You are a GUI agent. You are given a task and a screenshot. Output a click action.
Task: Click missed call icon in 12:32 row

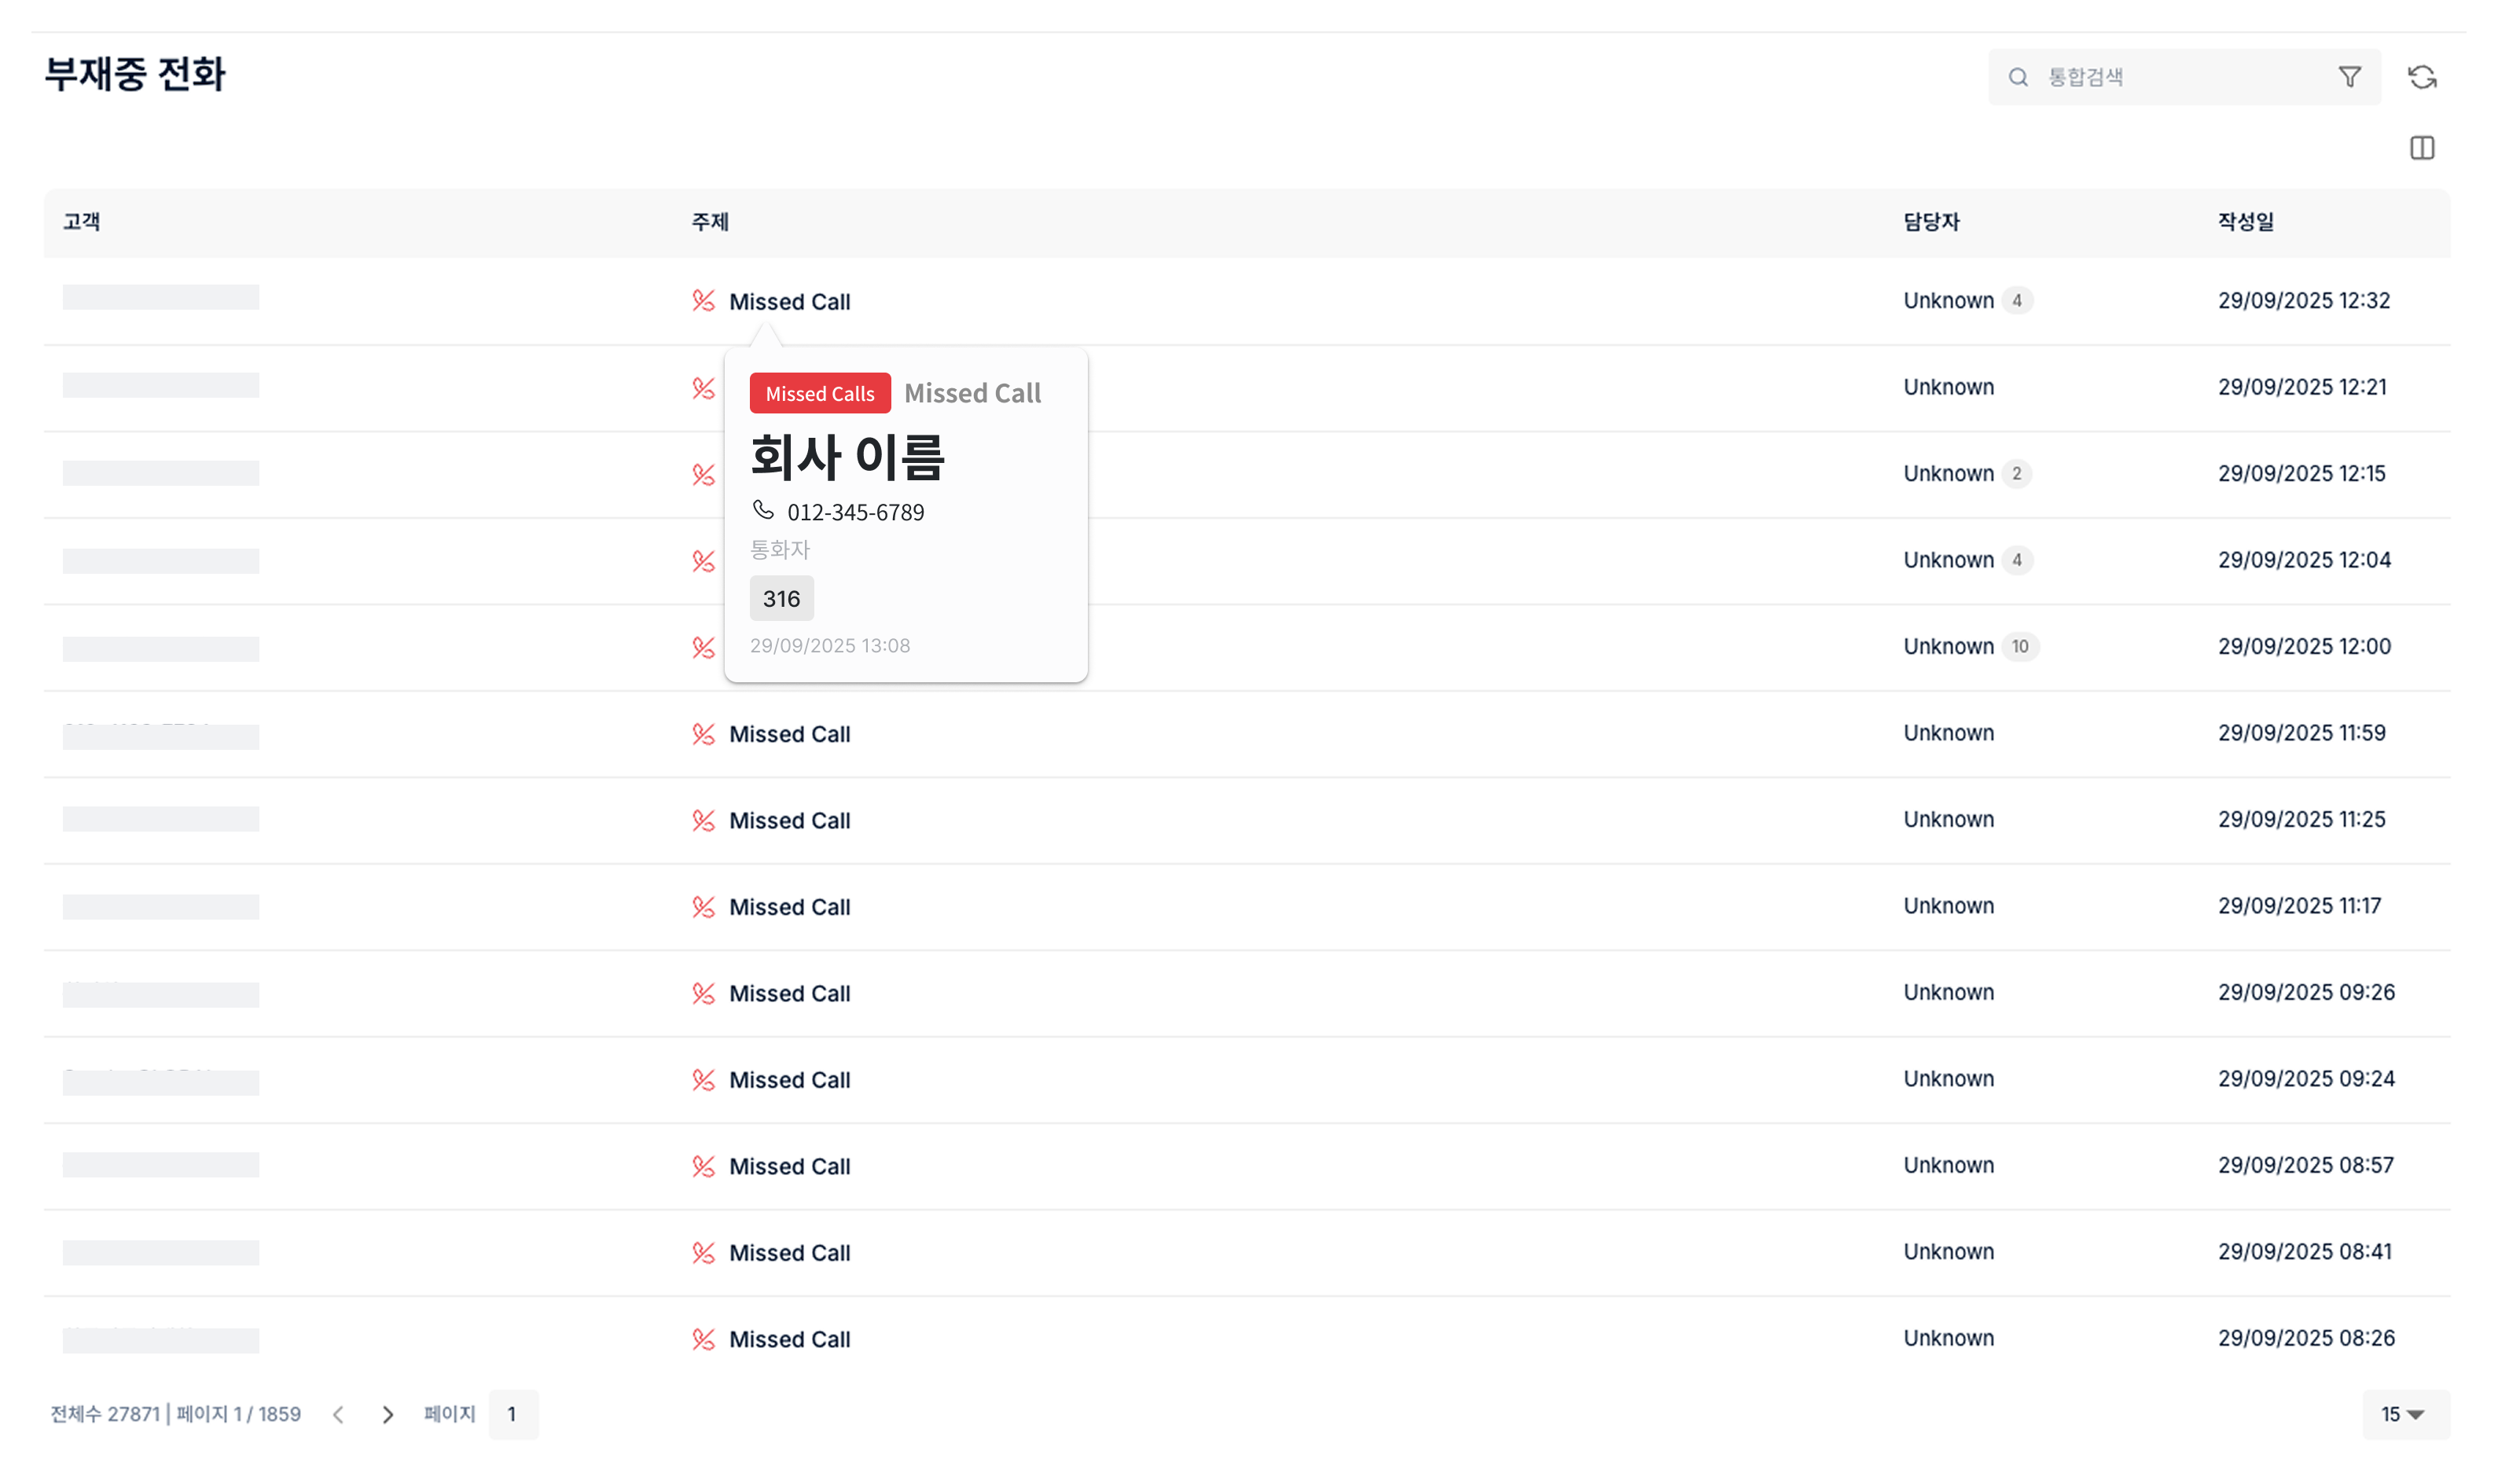tap(703, 301)
